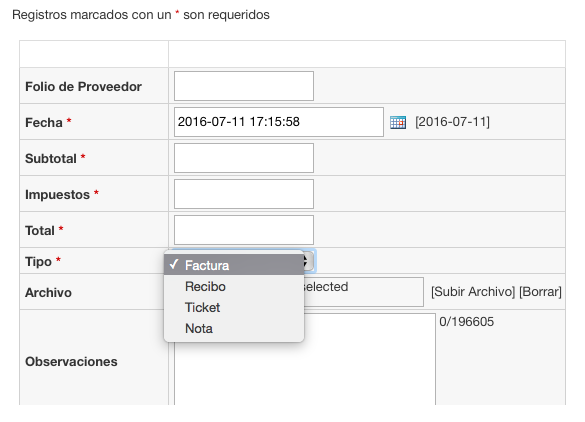Select Factura in the Tipo dropdown
The width and height of the screenshot is (585, 422).
coord(234,265)
